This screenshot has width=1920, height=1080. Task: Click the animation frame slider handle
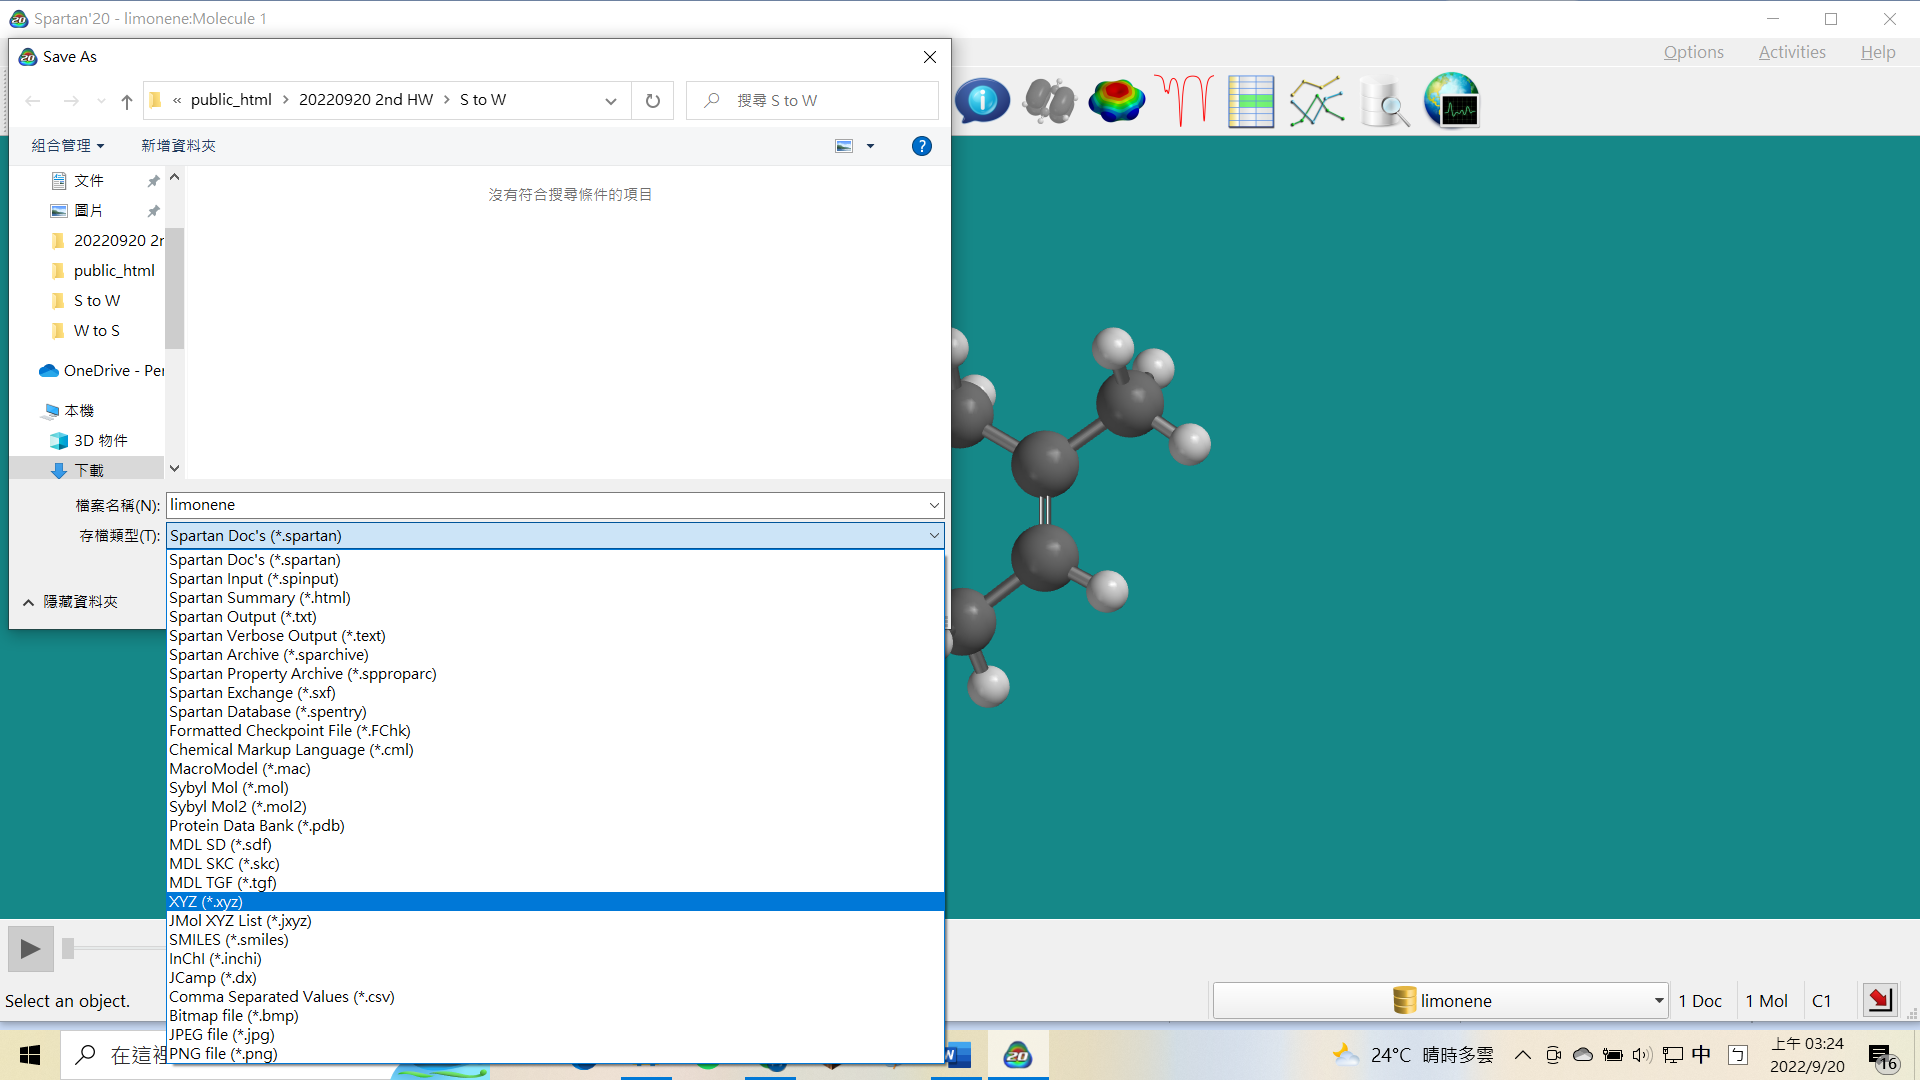coord(68,948)
